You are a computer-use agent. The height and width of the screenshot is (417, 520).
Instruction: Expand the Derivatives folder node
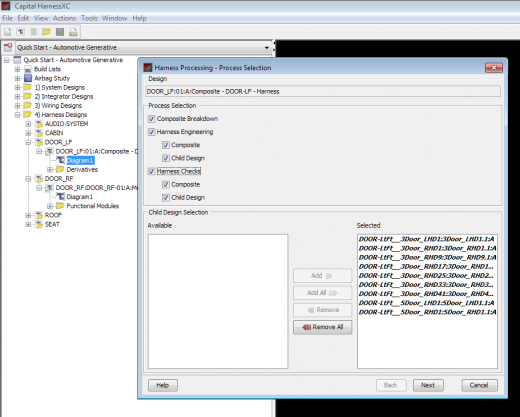50,169
